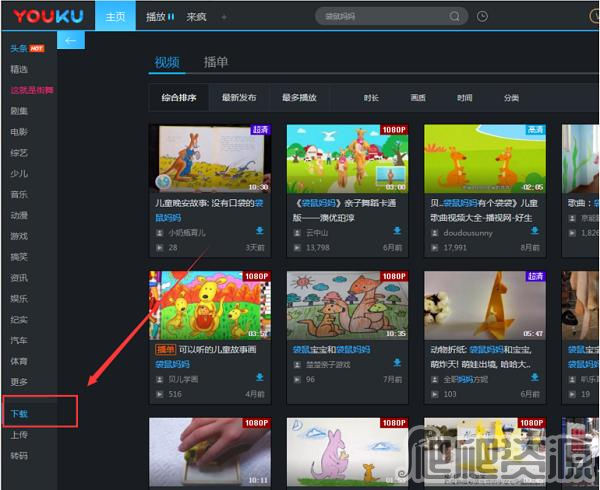The image size is (600, 490).
Task: Open the pink kangaroo drawing thumbnail in the bottom row
Action: [347, 452]
